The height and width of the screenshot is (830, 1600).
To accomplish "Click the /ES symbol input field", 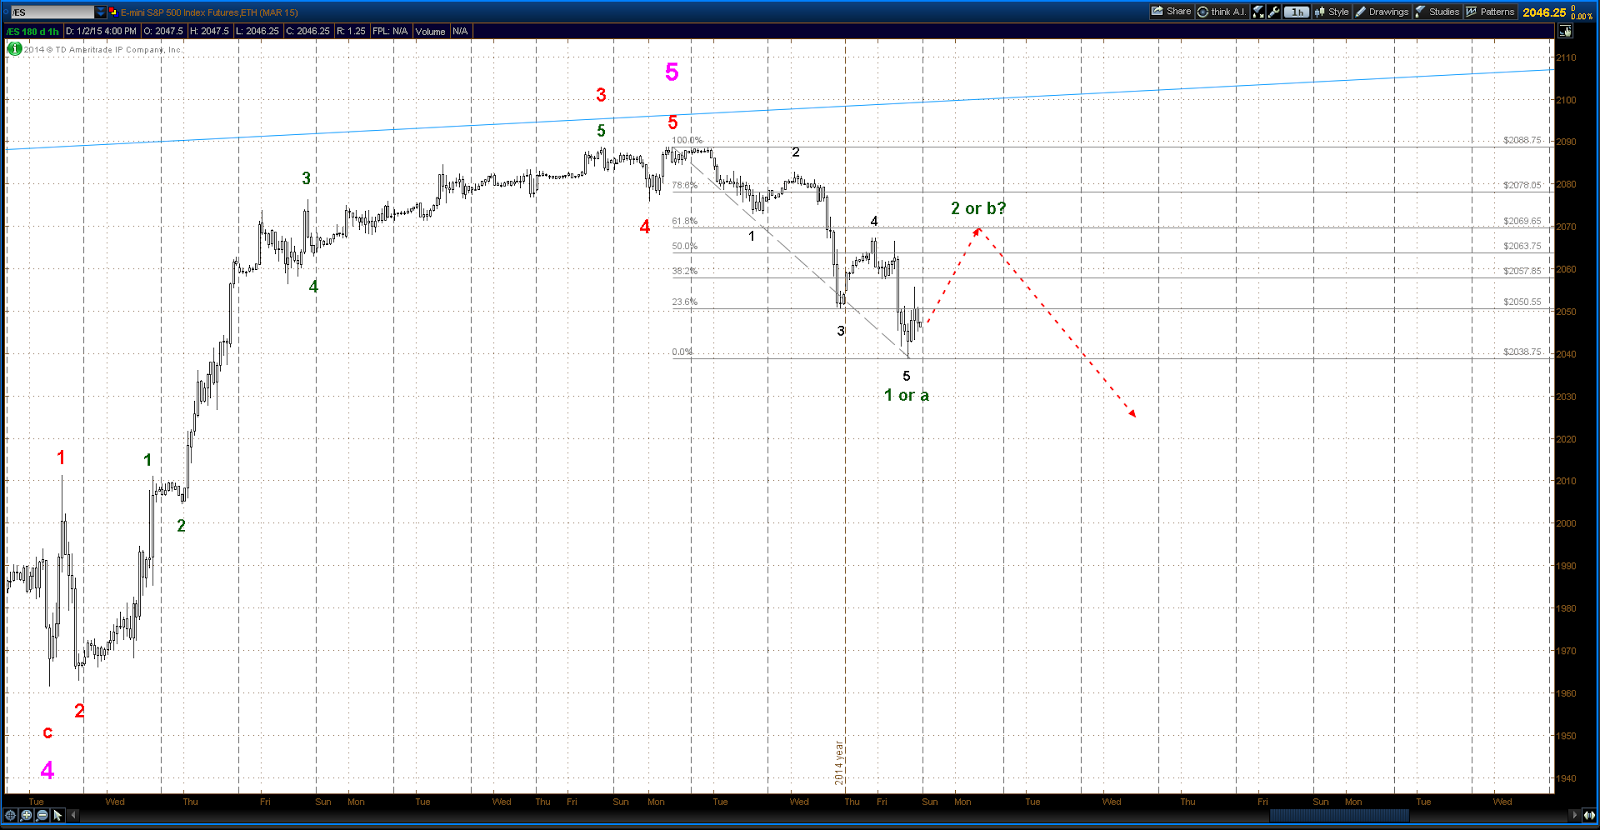I will [51, 12].
